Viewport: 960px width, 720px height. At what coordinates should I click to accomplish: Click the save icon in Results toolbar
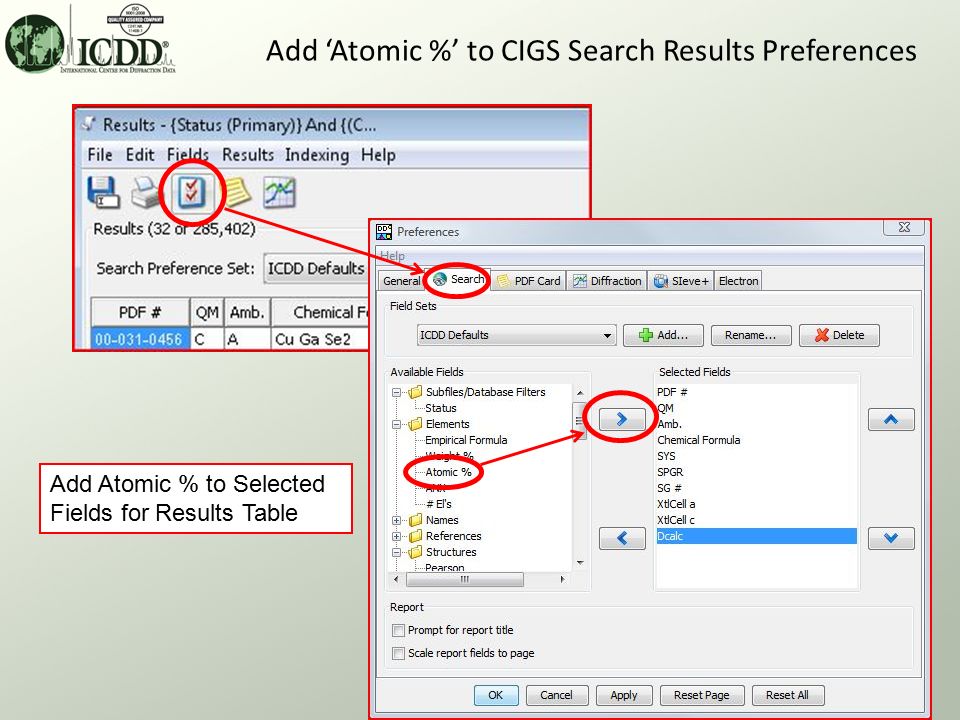(x=102, y=192)
